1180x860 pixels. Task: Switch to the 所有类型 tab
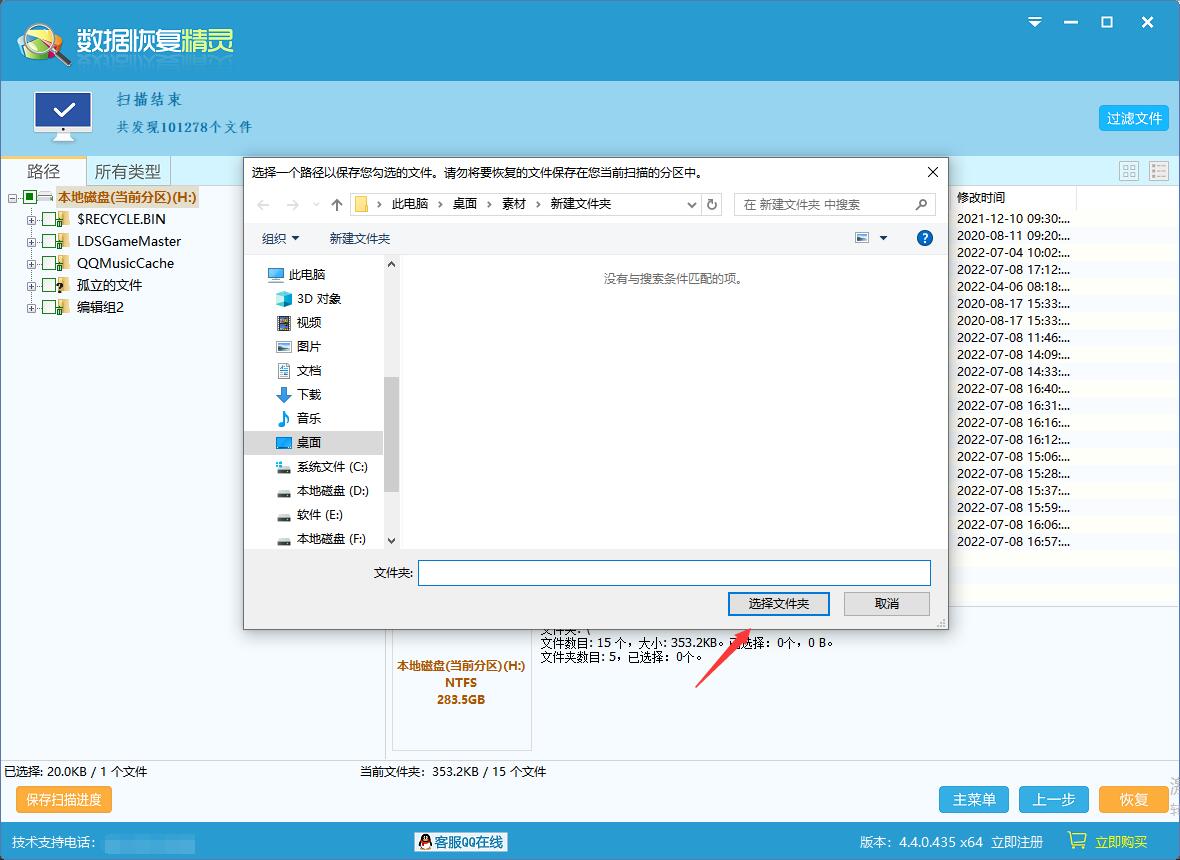pyautogui.click(x=128, y=172)
